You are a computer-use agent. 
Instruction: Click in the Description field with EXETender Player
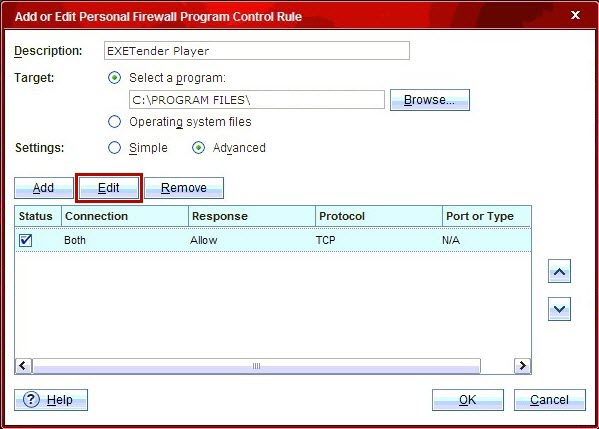pos(257,51)
